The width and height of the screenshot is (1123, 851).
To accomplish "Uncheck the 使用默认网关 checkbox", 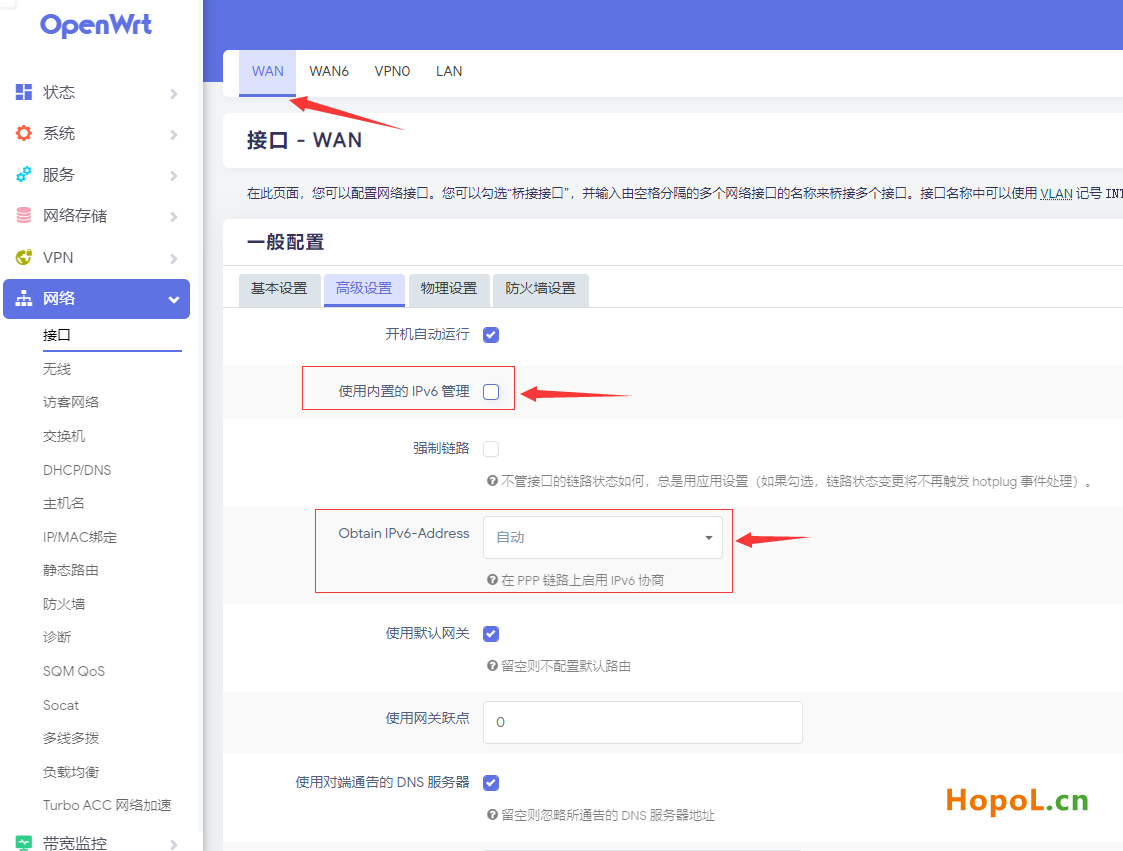I will 491,634.
